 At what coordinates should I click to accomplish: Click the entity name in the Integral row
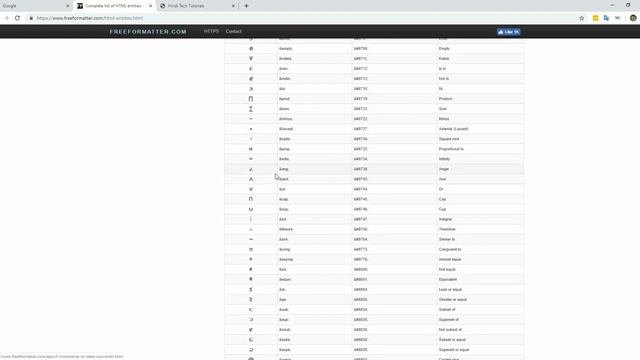point(282,219)
